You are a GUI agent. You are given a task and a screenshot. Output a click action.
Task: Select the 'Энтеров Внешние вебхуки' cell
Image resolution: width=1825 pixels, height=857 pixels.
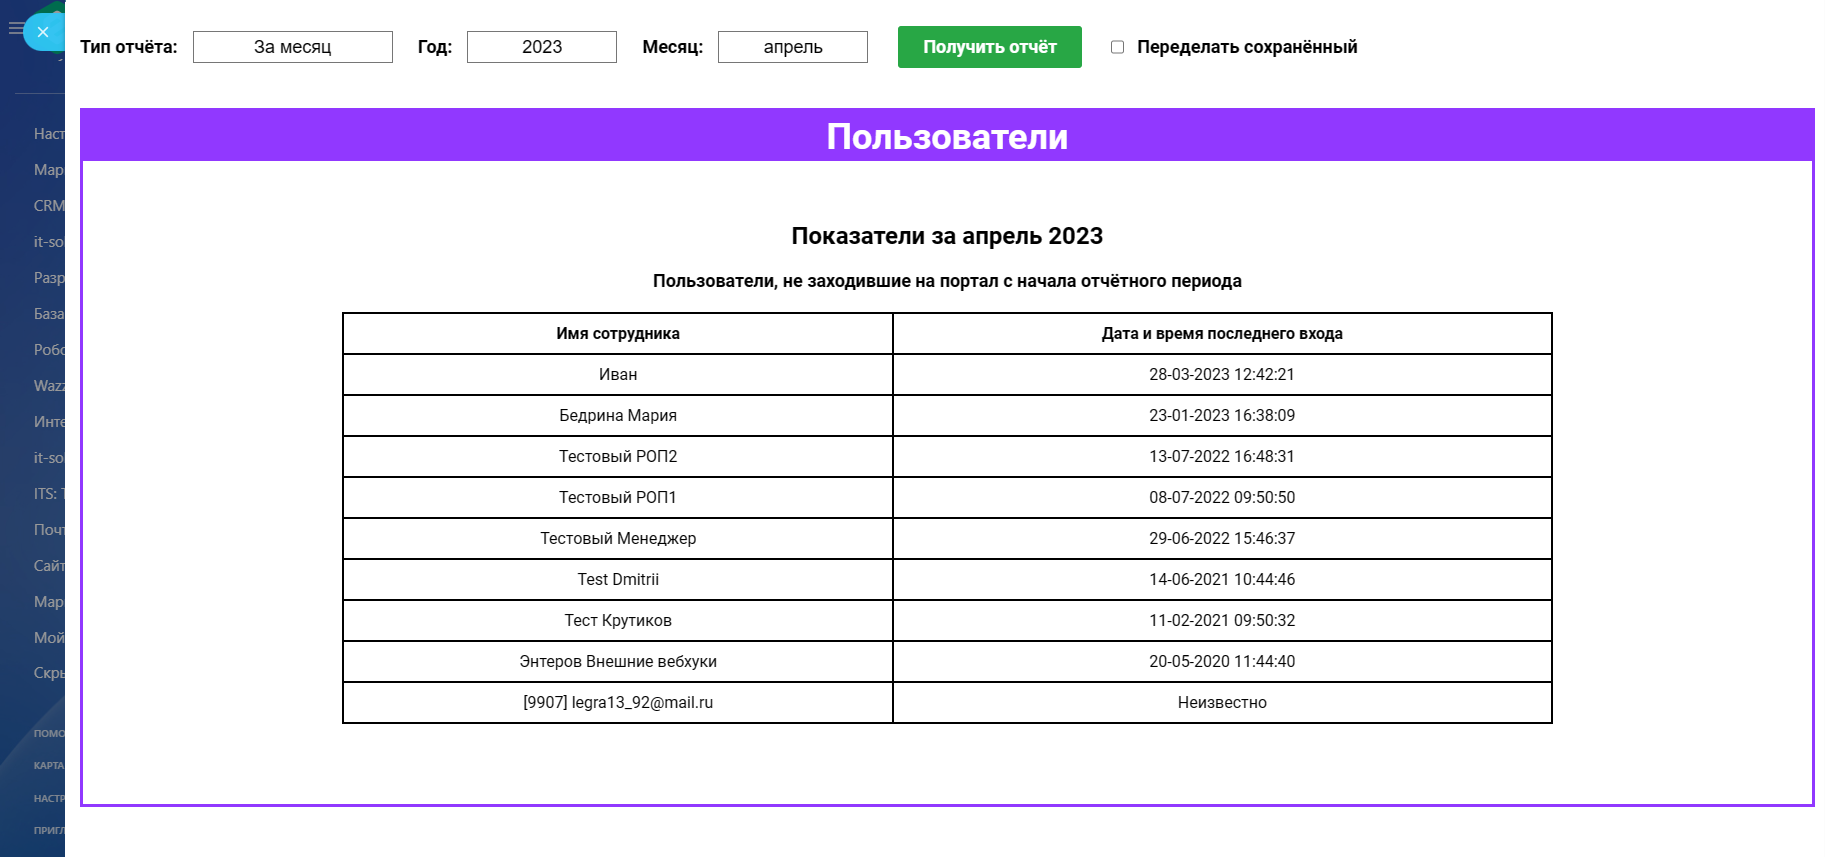tap(618, 662)
